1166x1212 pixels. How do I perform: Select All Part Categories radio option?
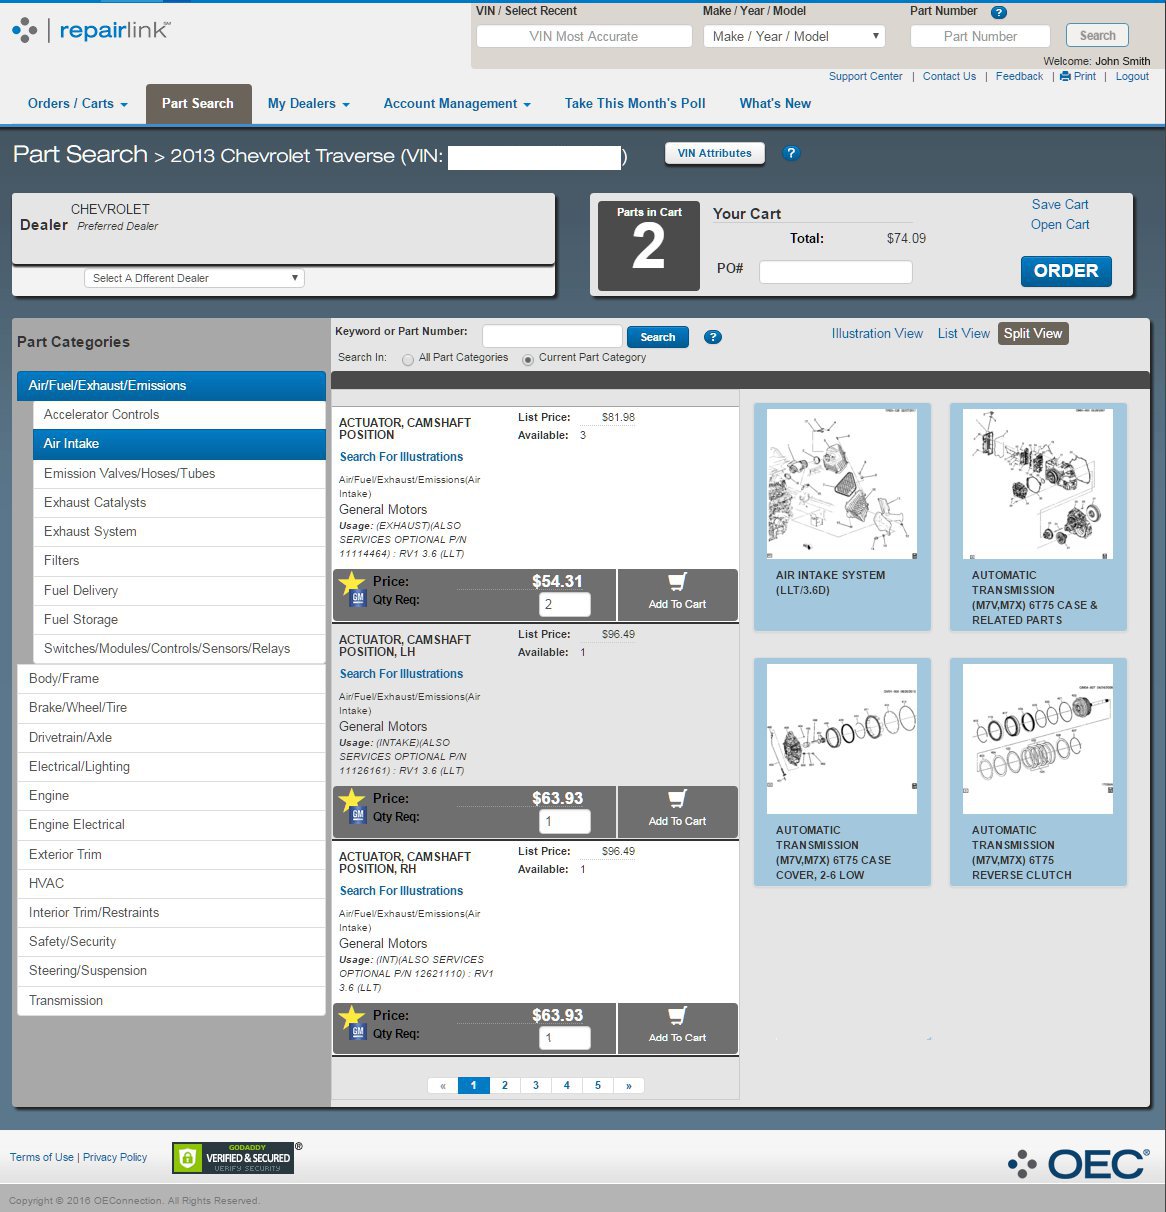408,359
